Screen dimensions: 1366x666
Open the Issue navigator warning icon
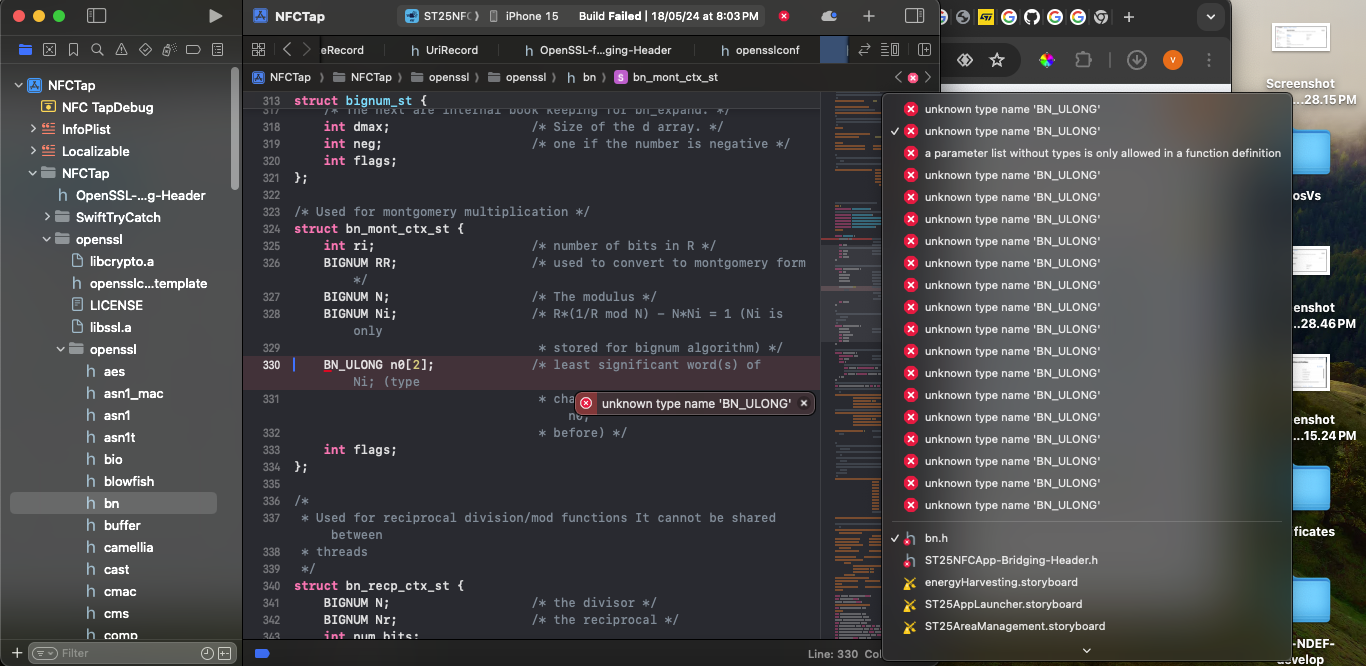click(x=121, y=48)
